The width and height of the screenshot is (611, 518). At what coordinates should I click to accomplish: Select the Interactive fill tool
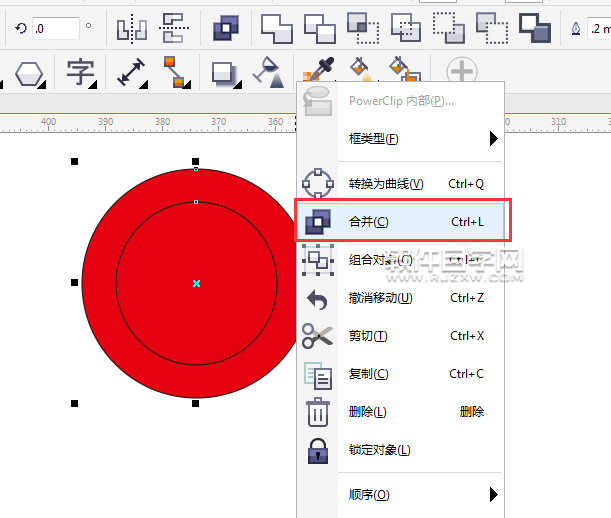click(361, 69)
